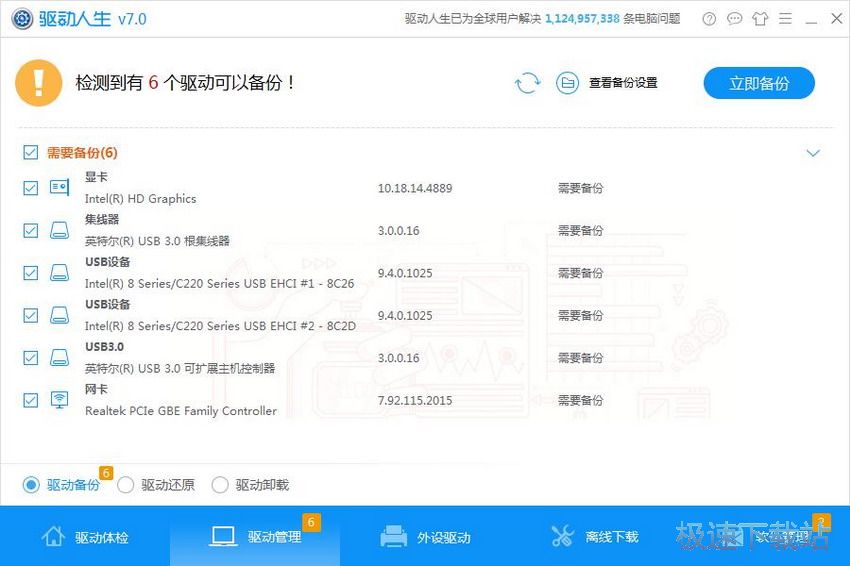Click the USB3.0 category label
The image size is (850, 566).
coord(104,346)
